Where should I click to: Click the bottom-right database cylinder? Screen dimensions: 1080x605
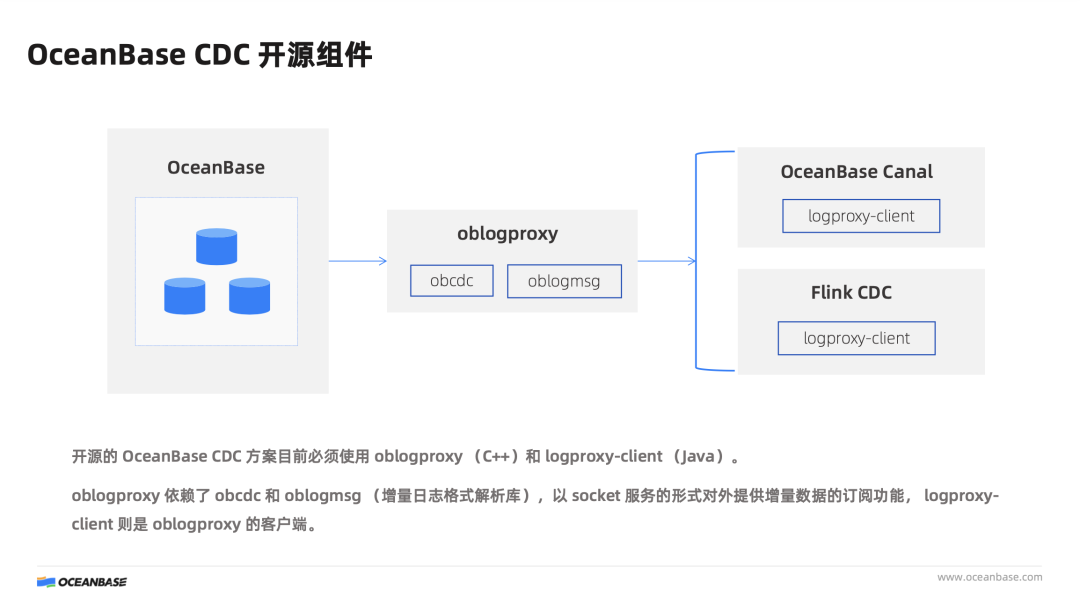click(249, 296)
